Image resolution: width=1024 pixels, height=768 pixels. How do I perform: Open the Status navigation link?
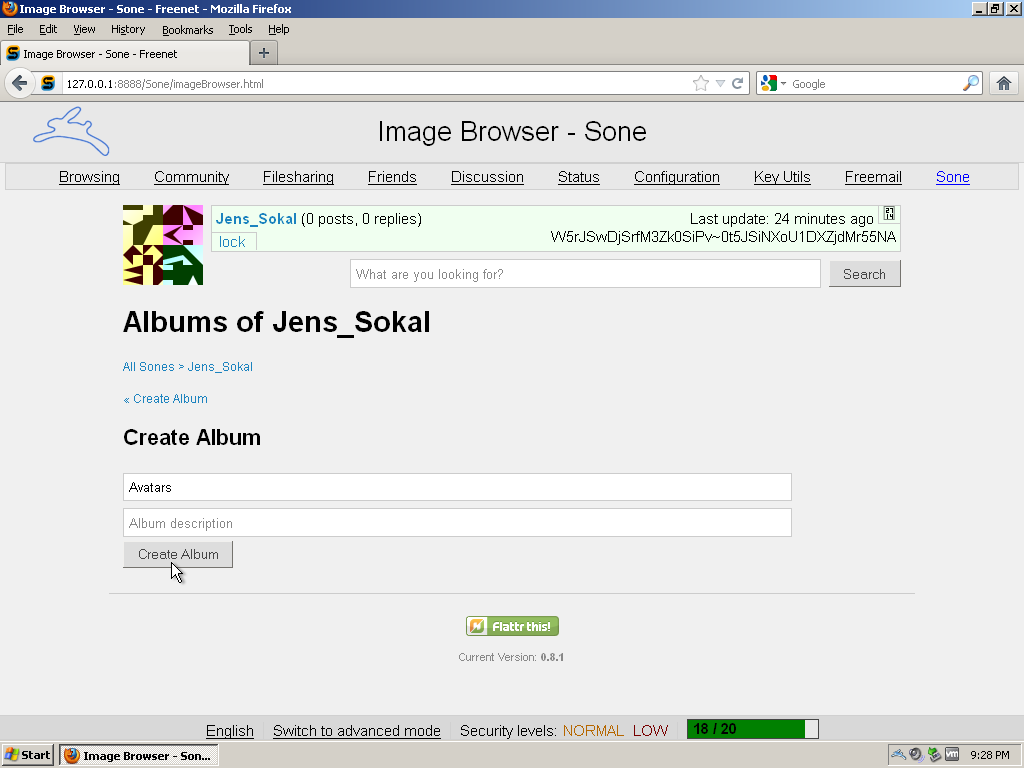(x=579, y=177)
